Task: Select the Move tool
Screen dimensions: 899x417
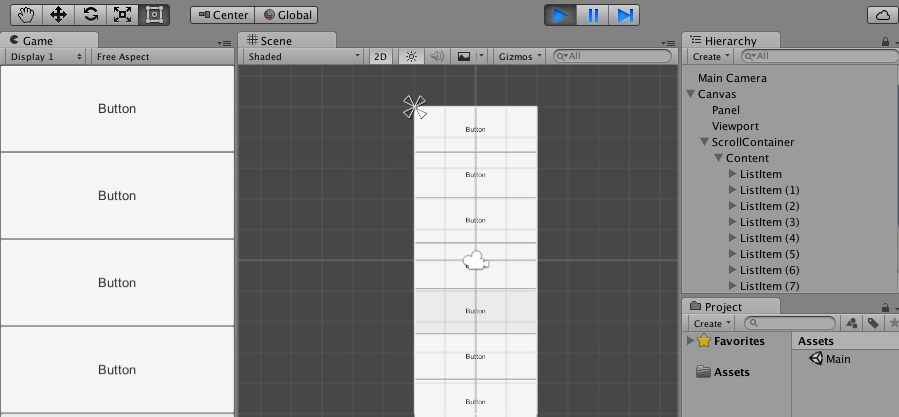Action: point(58,15)
